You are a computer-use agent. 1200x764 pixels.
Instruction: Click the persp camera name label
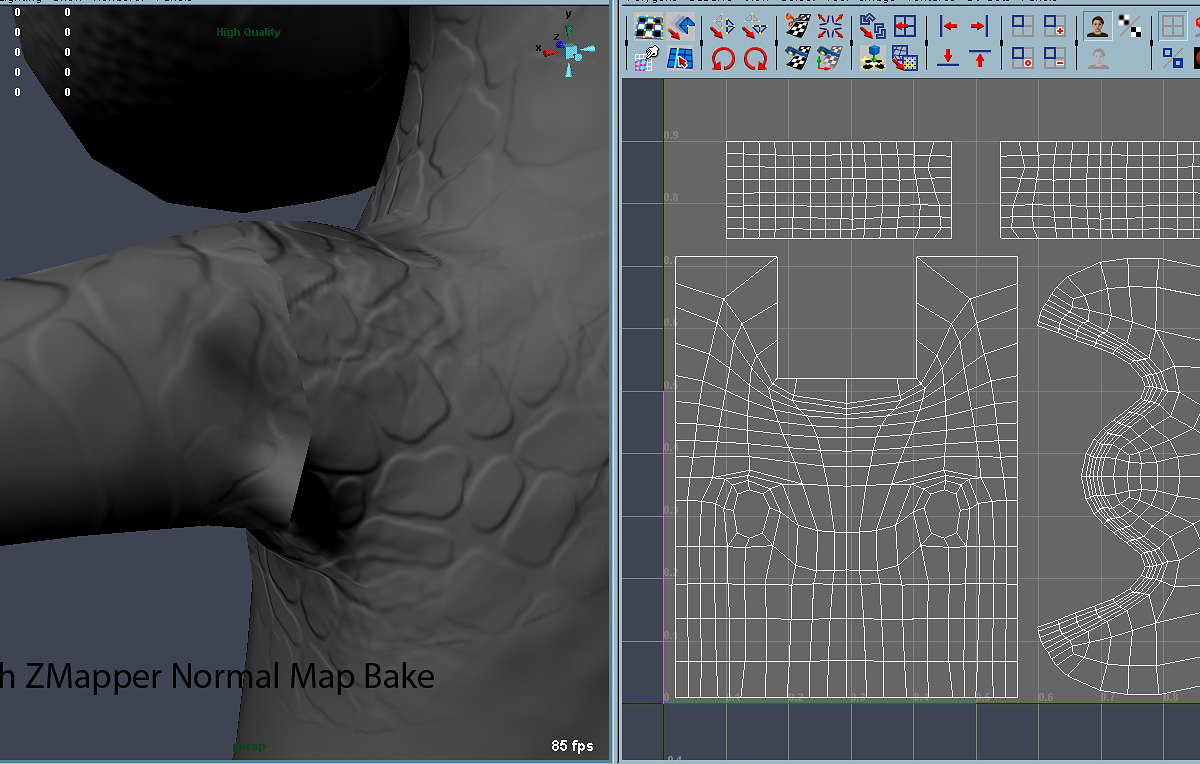(x=249, y=746)
